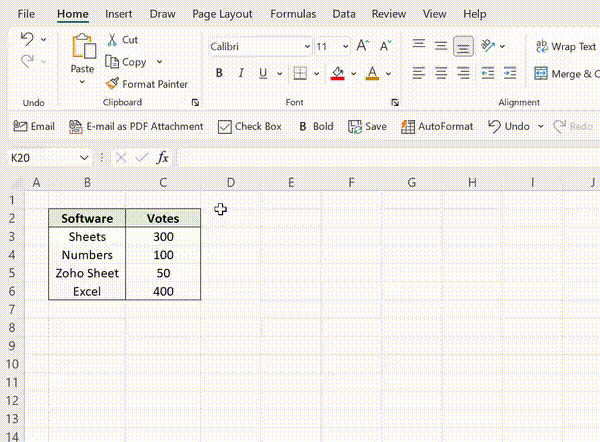Image resolution: width=600 pixels, height=442 pixels.
Task: Toggle Underline formatting
Action: coord(263,73)
